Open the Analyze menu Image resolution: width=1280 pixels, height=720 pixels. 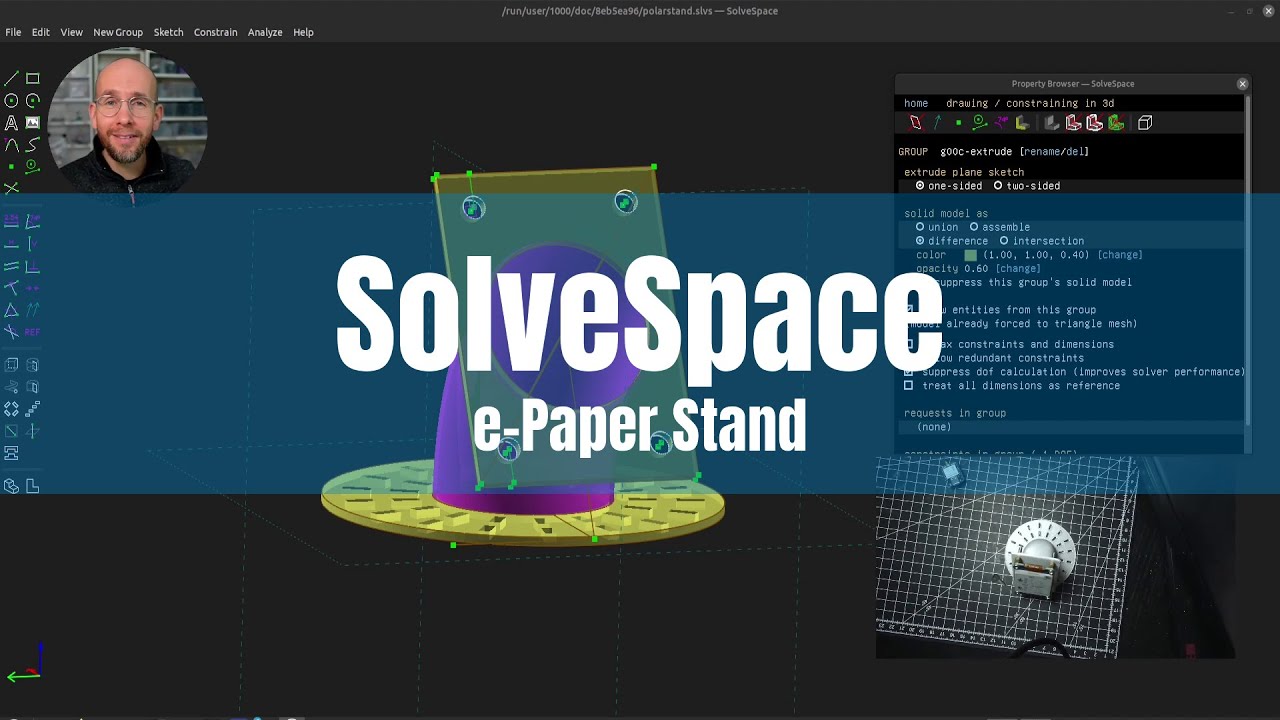[x=265, y=32]
